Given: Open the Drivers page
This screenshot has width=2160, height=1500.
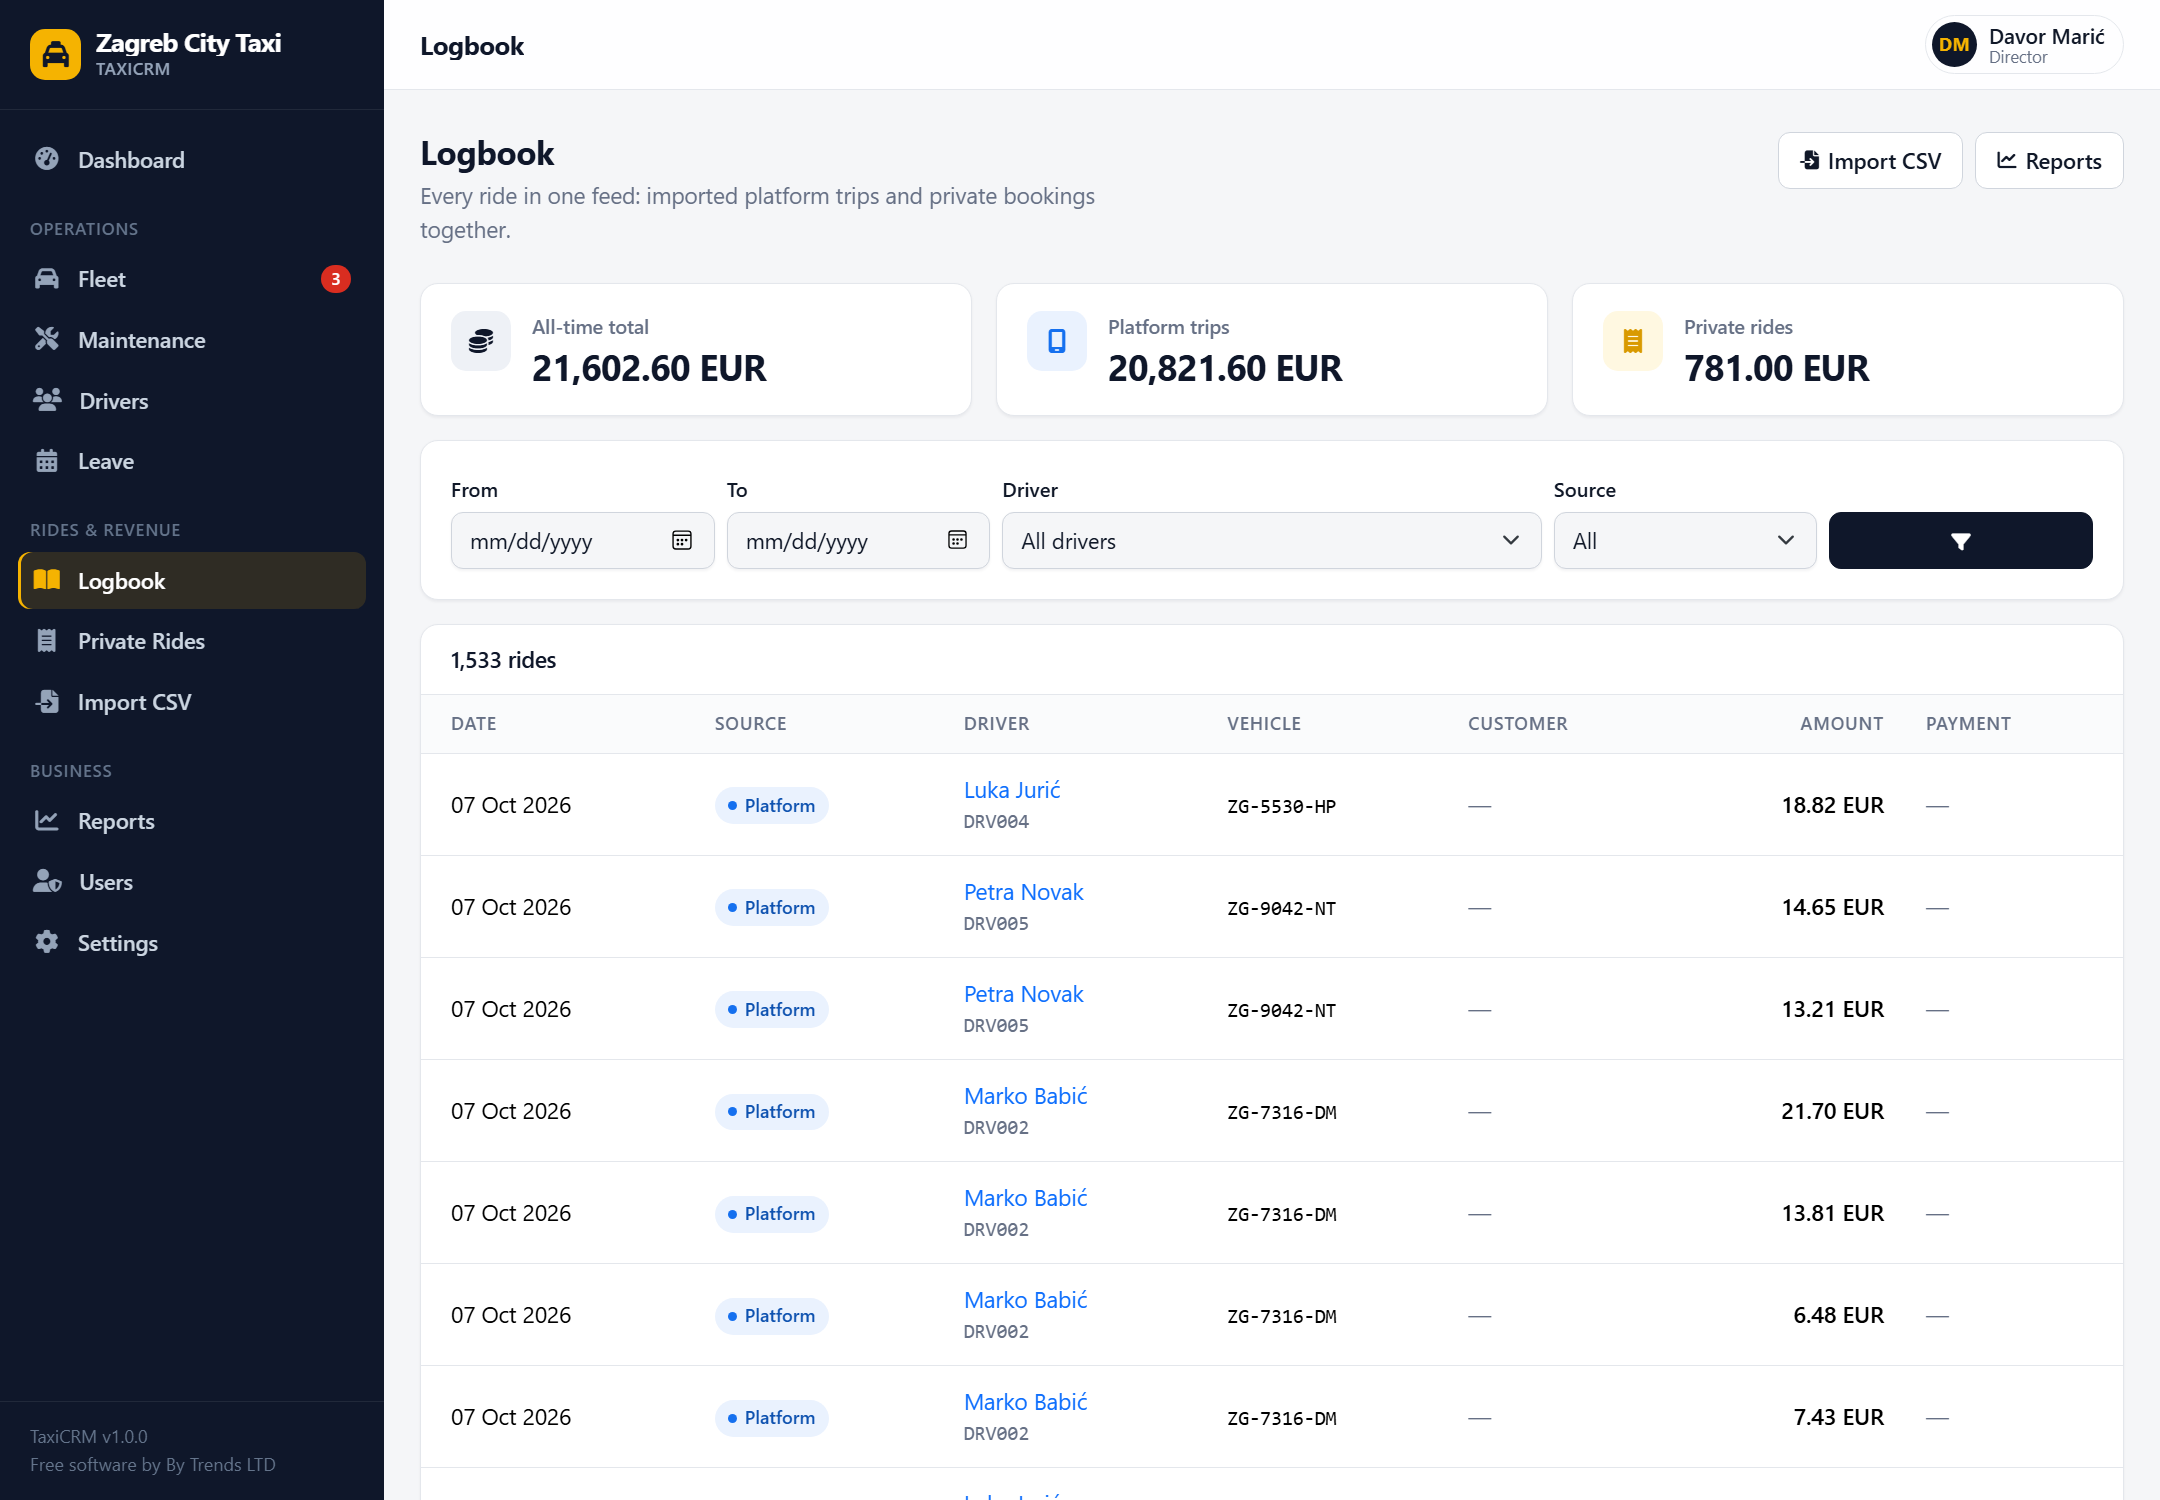Looking at the screenshot, I should [x=192, y=401].
